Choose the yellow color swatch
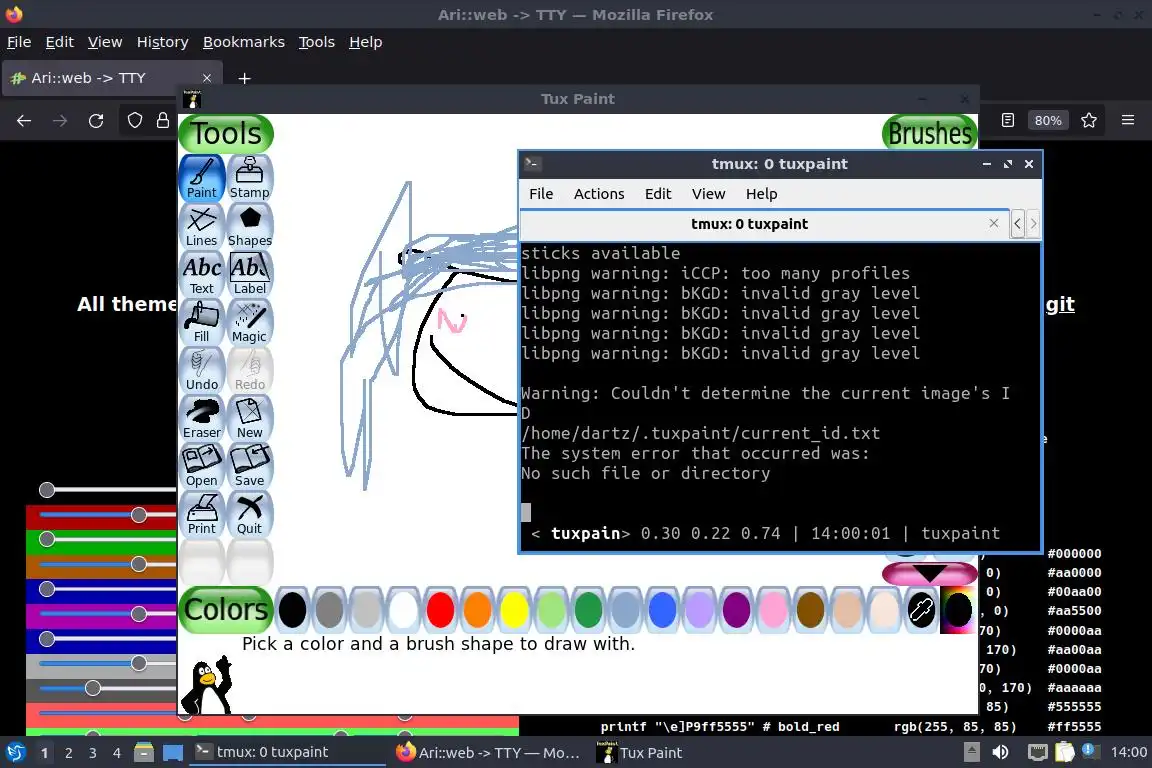 coord(514,610)
